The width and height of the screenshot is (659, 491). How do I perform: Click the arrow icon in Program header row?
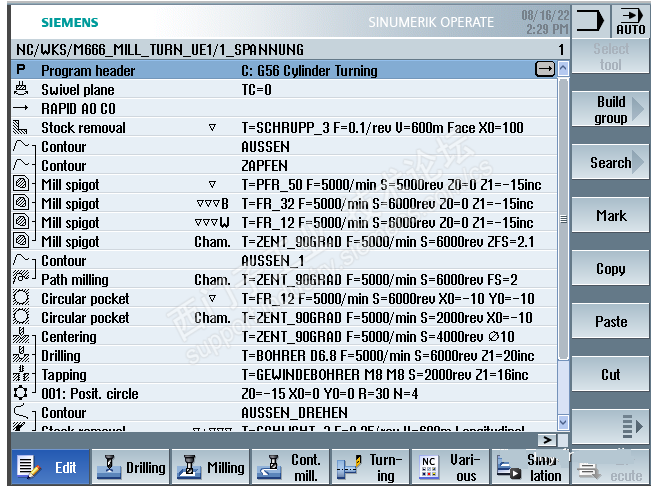click(545, 69)
